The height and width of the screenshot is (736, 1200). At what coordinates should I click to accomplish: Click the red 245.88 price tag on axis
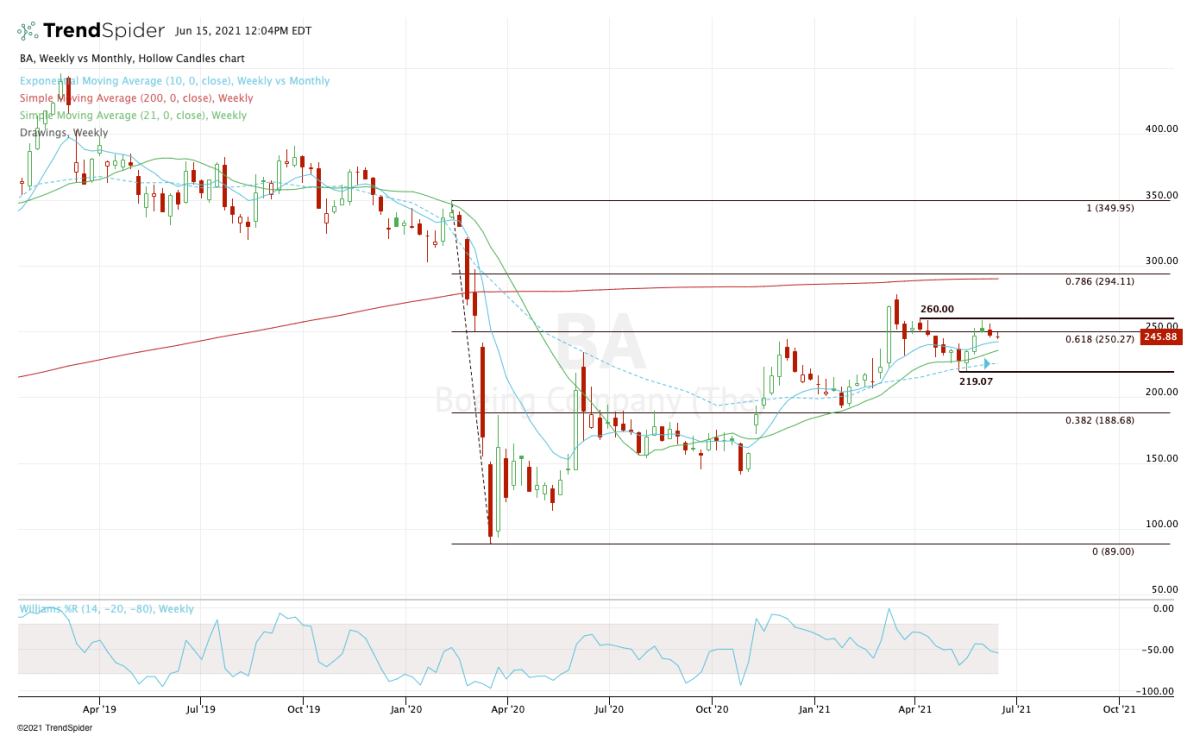pyautogui.click(x=1160, y=337)
